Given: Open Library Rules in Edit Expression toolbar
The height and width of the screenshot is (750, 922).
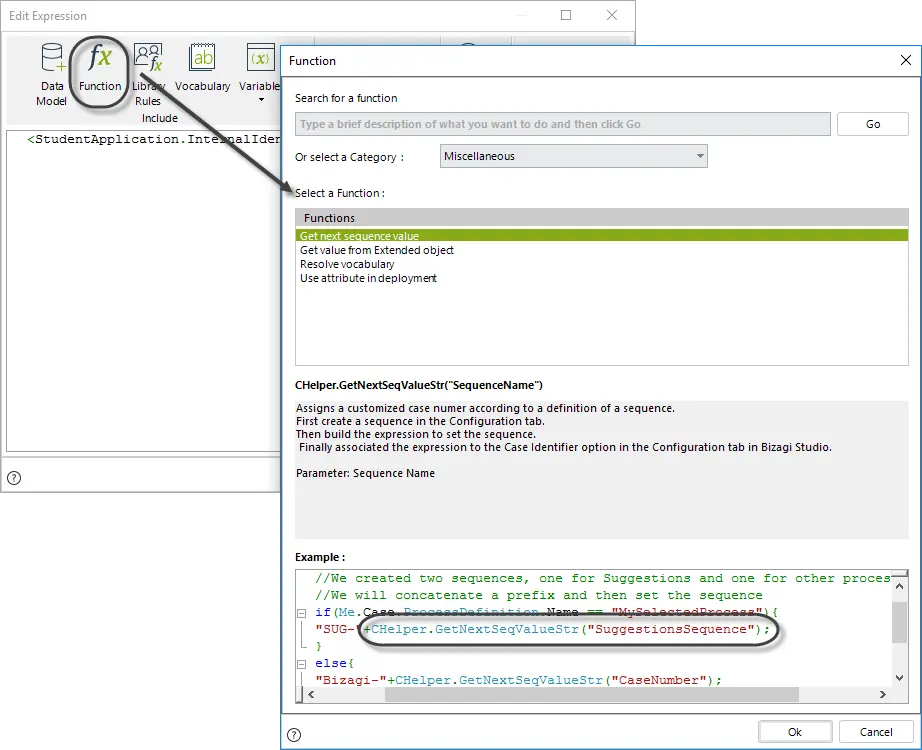Looking at the screenshot, I should 148,75.
